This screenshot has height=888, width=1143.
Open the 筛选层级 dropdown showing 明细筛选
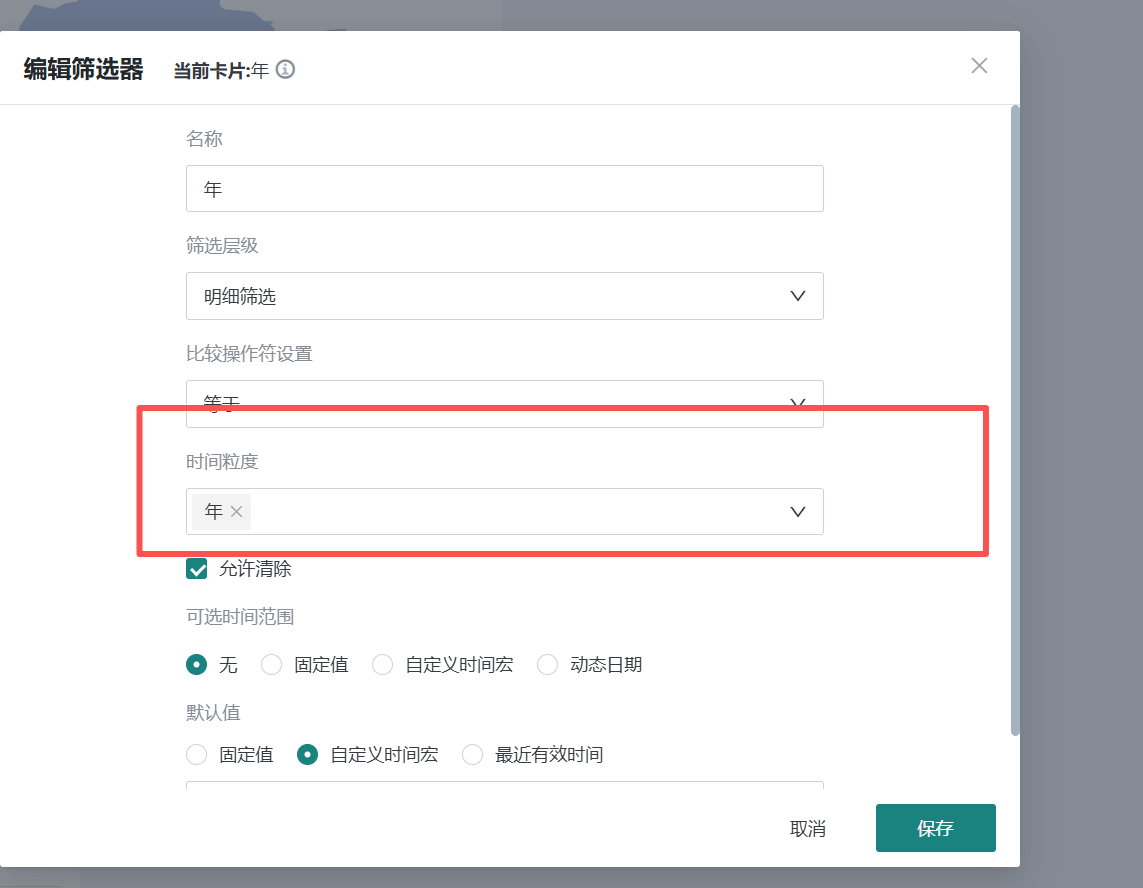tap(504, 296)
